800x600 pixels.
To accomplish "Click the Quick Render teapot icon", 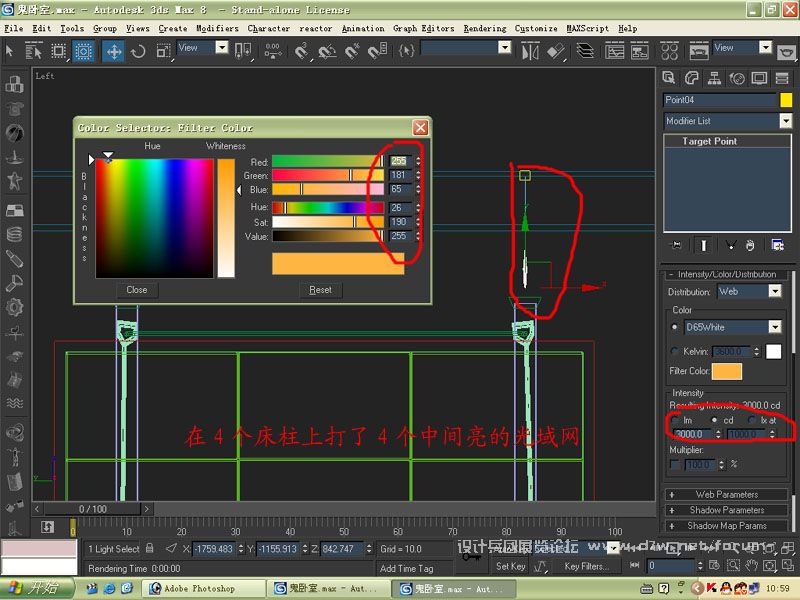I will point(786,52).
